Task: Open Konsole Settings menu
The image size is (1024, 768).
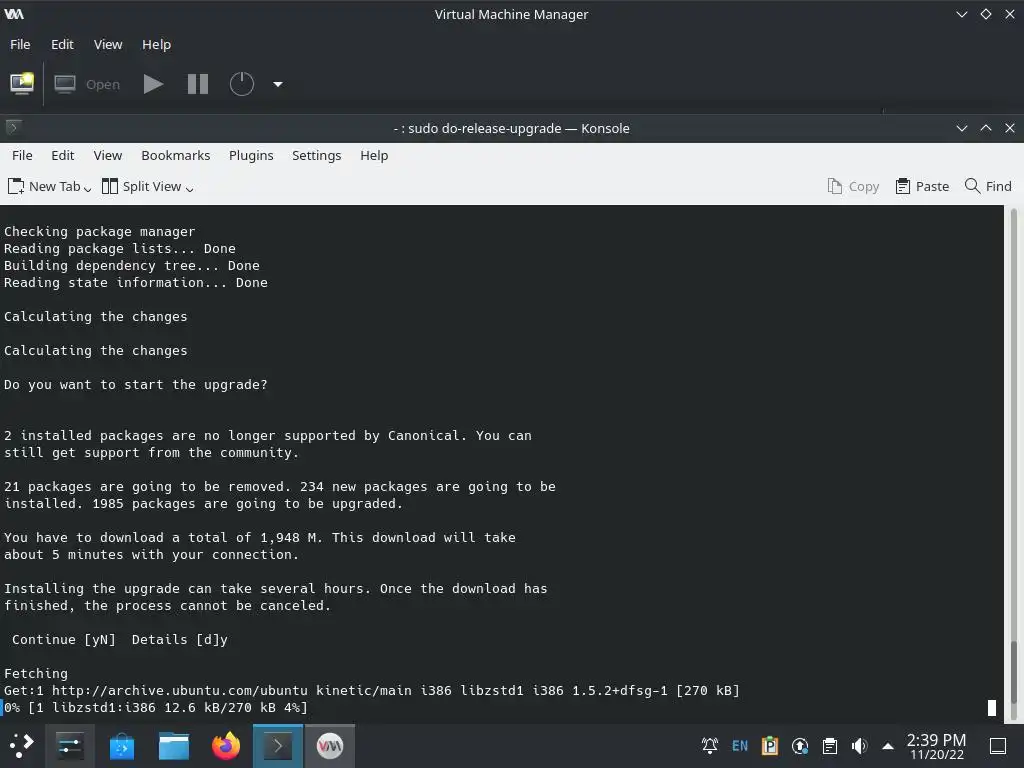Action: (x=316, y=155)
